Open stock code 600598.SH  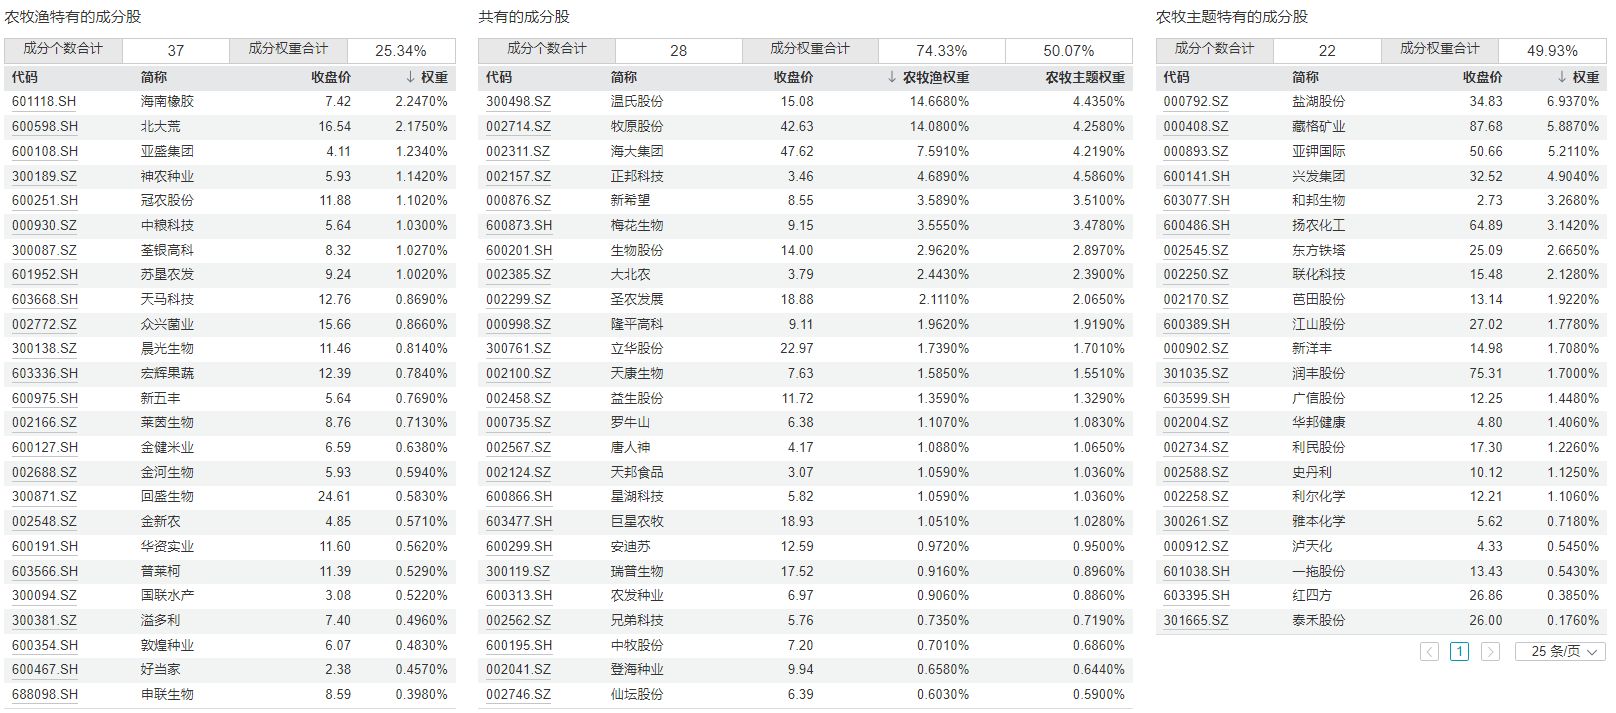point(44,127)
